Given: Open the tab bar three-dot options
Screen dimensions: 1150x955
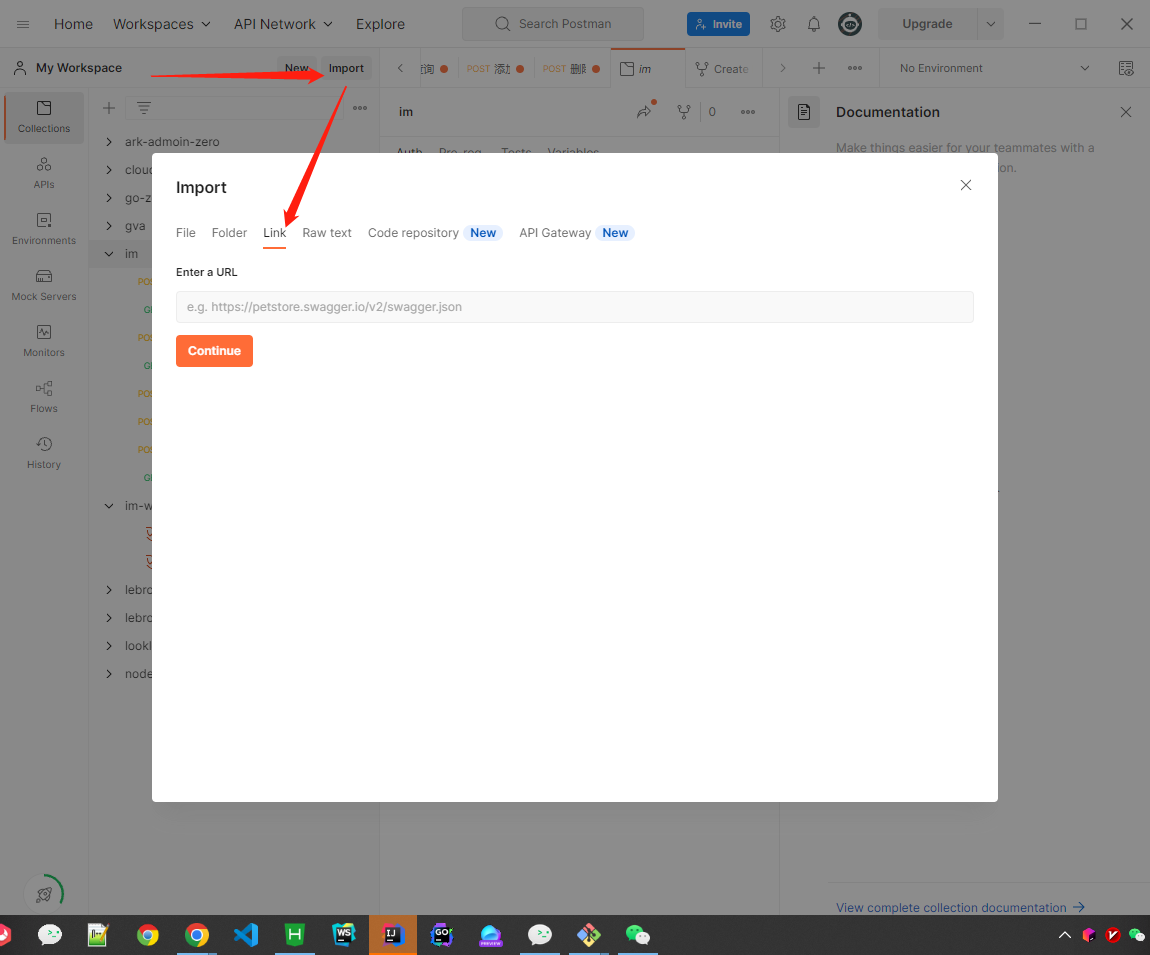Looking at the screenshot, I should pyautogui.click(x=854, y=68).
